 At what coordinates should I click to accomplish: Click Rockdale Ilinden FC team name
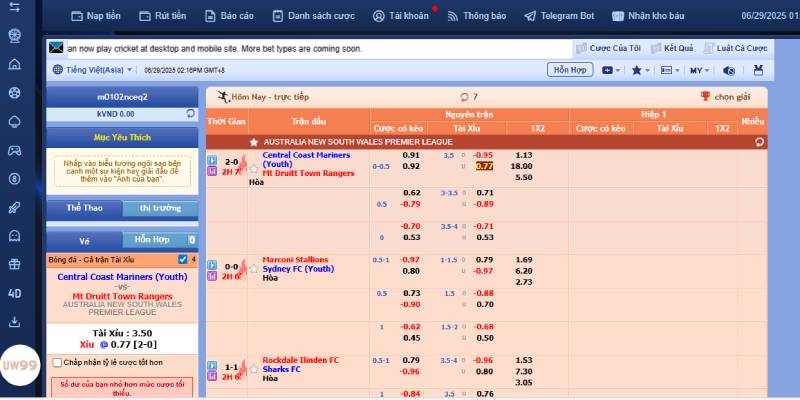click(x=301, y=360)
